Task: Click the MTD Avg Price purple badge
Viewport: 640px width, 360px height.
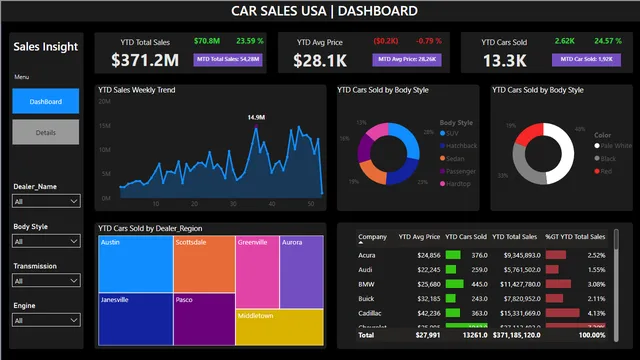Action: click(x=407, y=60)
